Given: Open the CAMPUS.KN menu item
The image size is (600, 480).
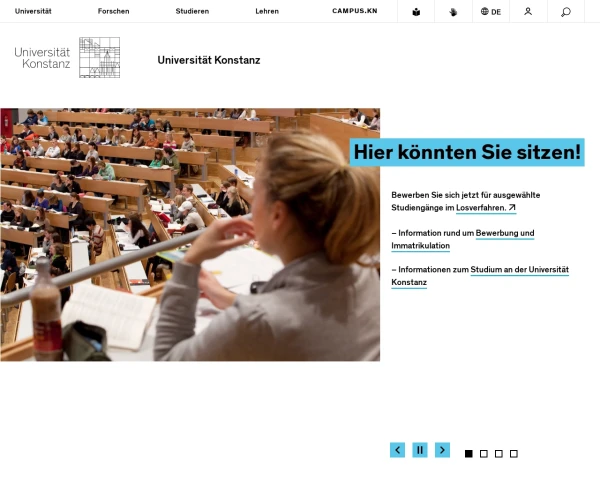Looking at the screenshot, I should pyautogui.click(x=355, y=11).
